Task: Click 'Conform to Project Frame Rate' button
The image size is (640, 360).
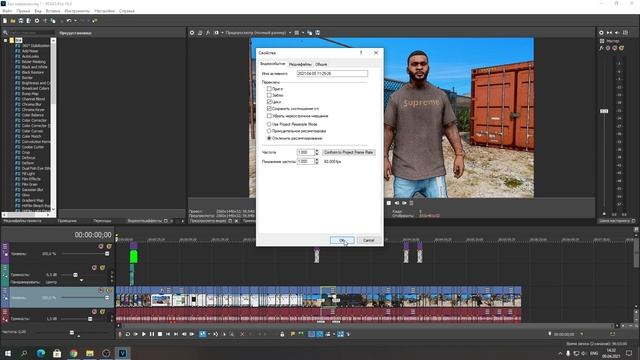Action: pyautogui.click(x=349, y=152)
